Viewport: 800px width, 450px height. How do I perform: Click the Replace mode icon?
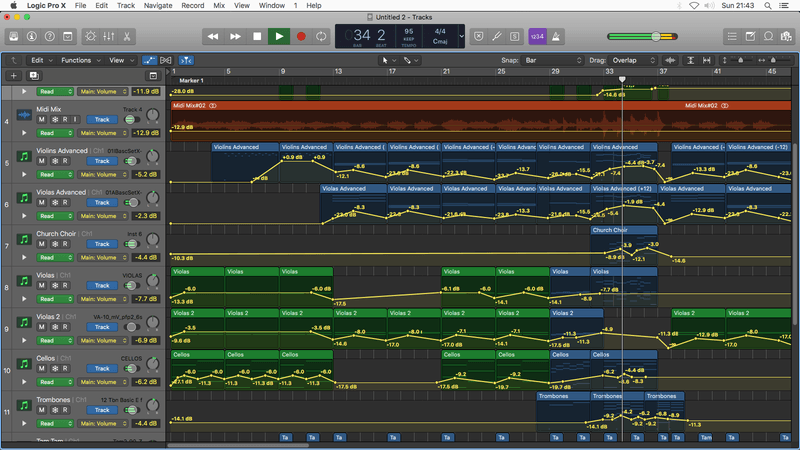479,36
